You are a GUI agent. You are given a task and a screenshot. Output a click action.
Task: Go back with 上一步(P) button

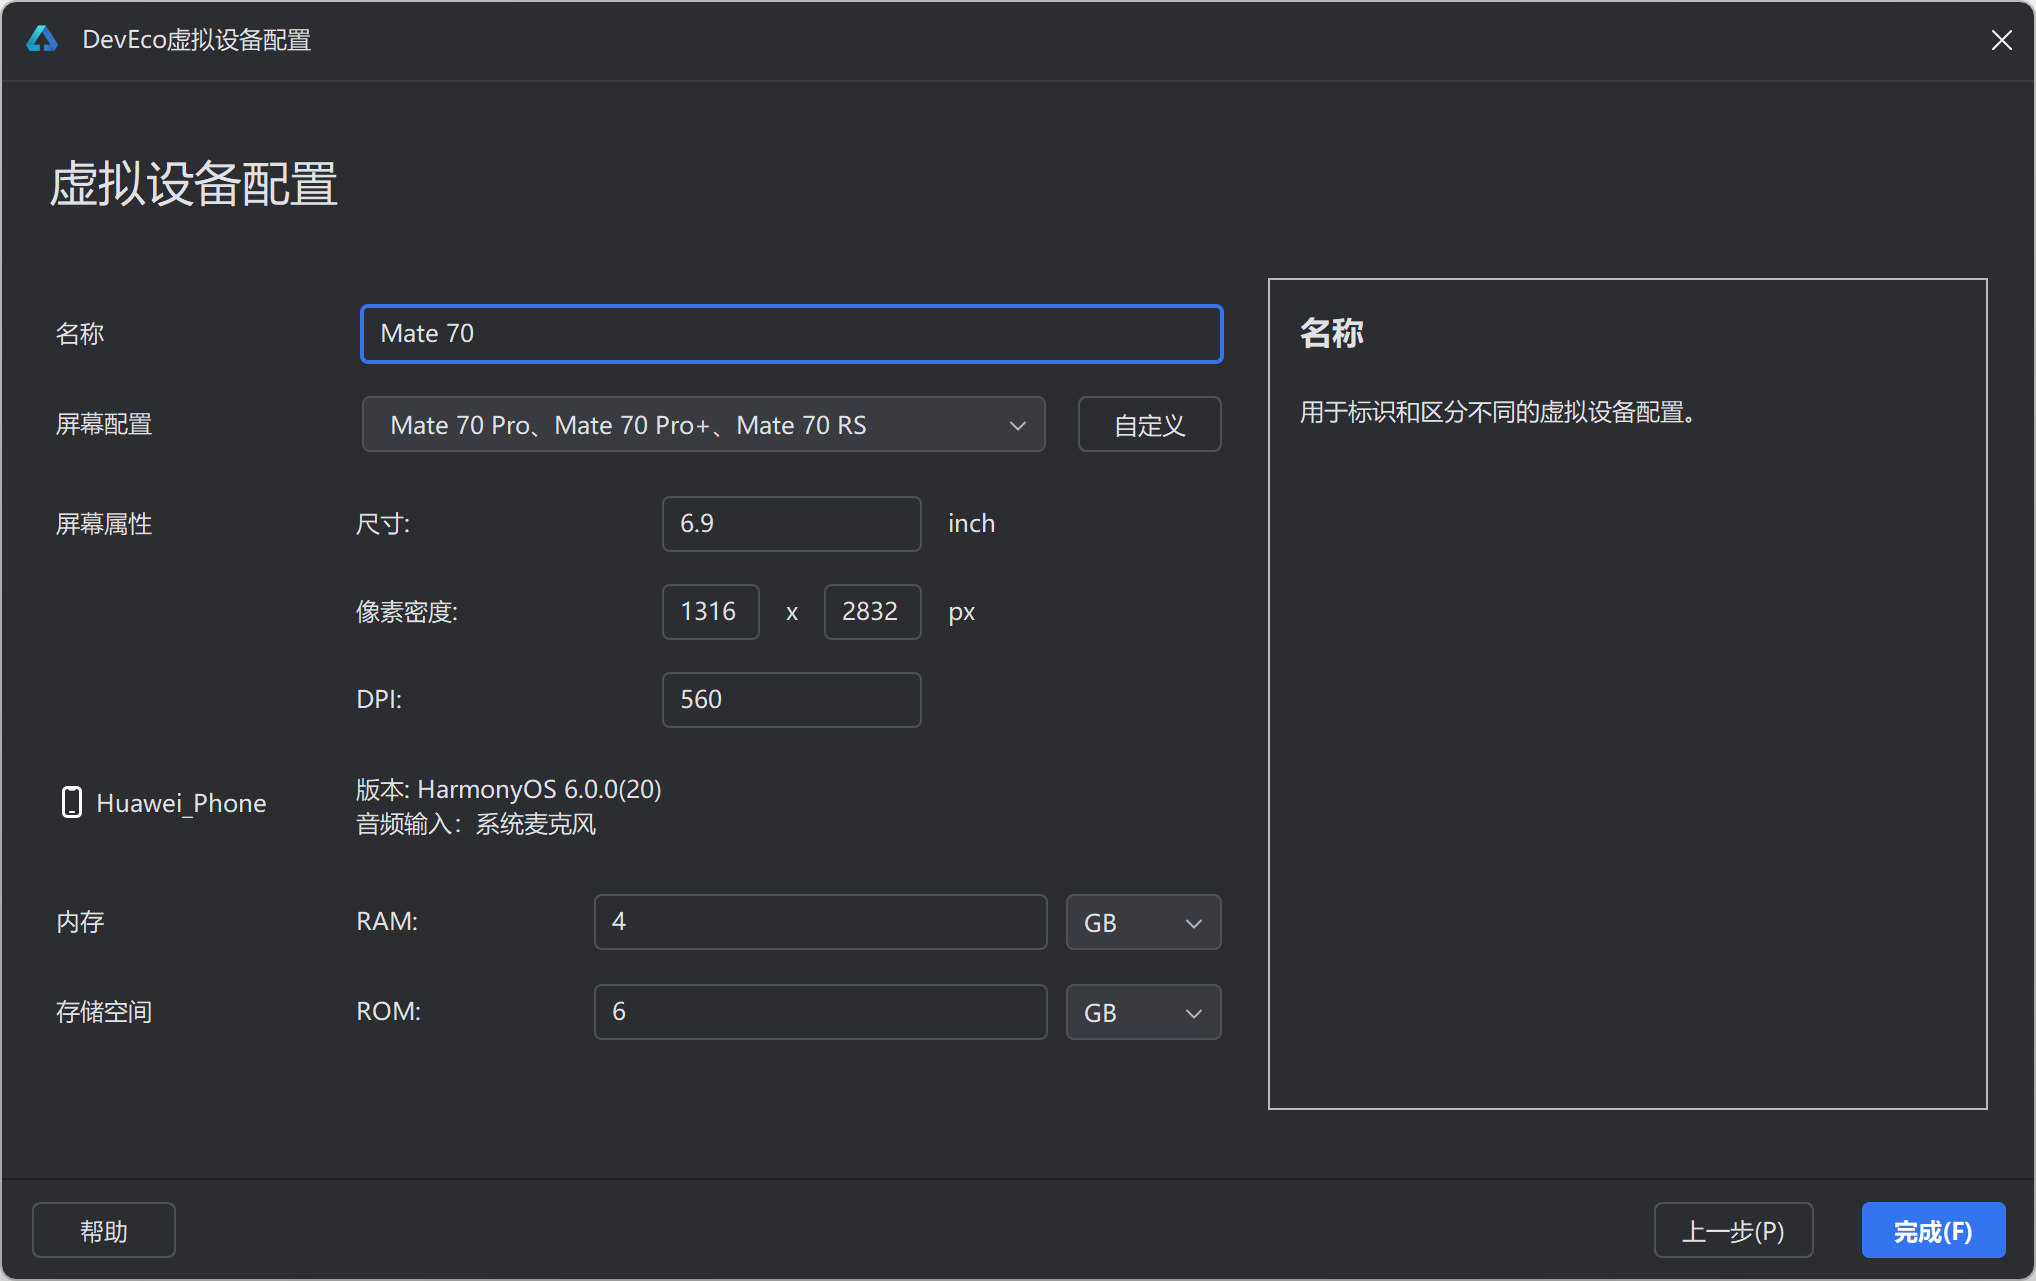click(x=1733, y=1230)
